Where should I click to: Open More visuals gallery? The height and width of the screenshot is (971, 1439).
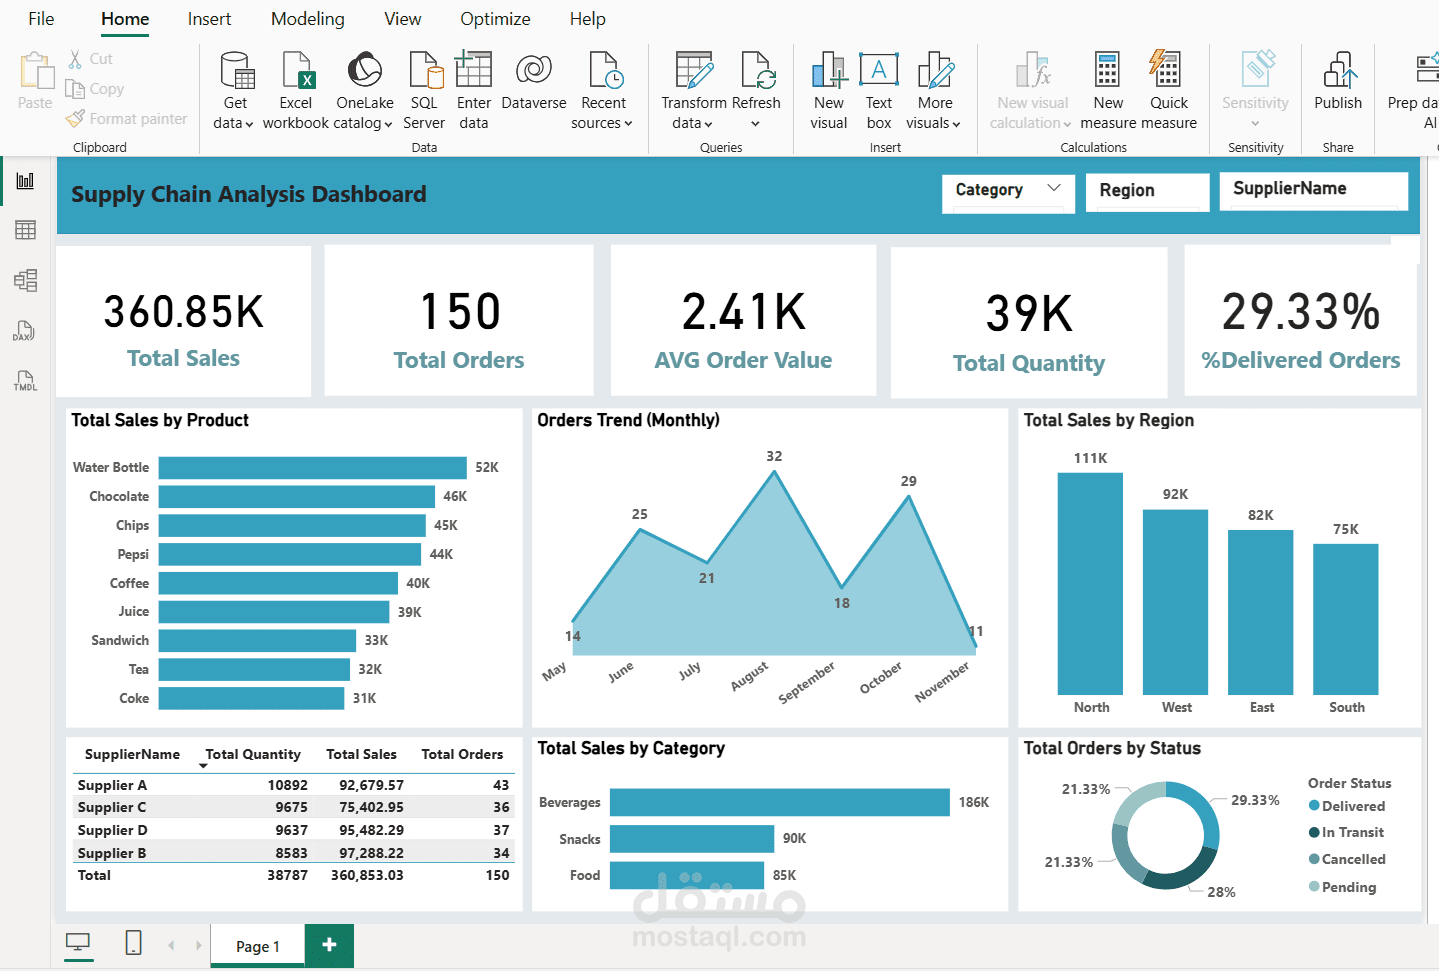[x=935, y=91]
